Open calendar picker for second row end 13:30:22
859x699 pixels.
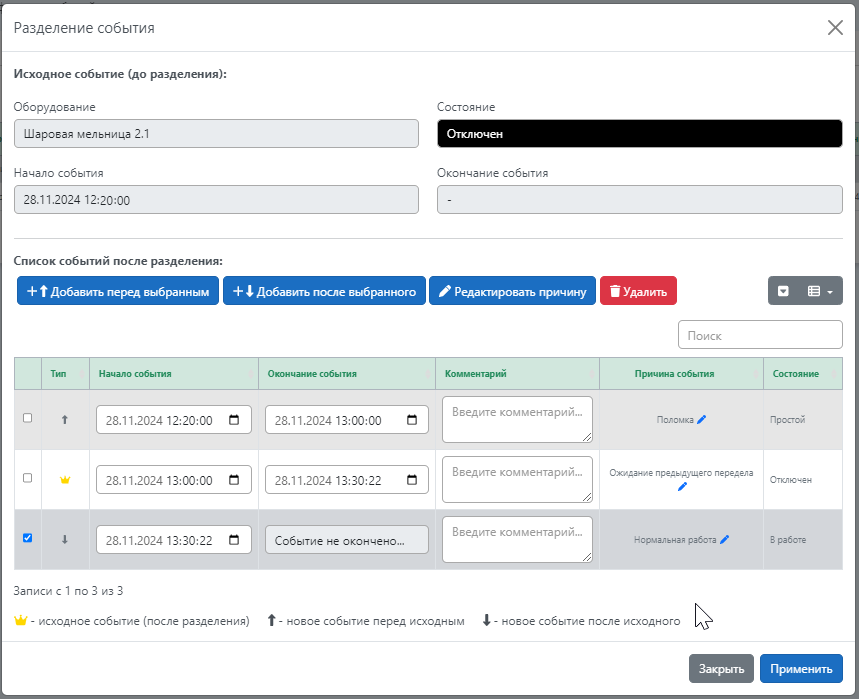411,480
